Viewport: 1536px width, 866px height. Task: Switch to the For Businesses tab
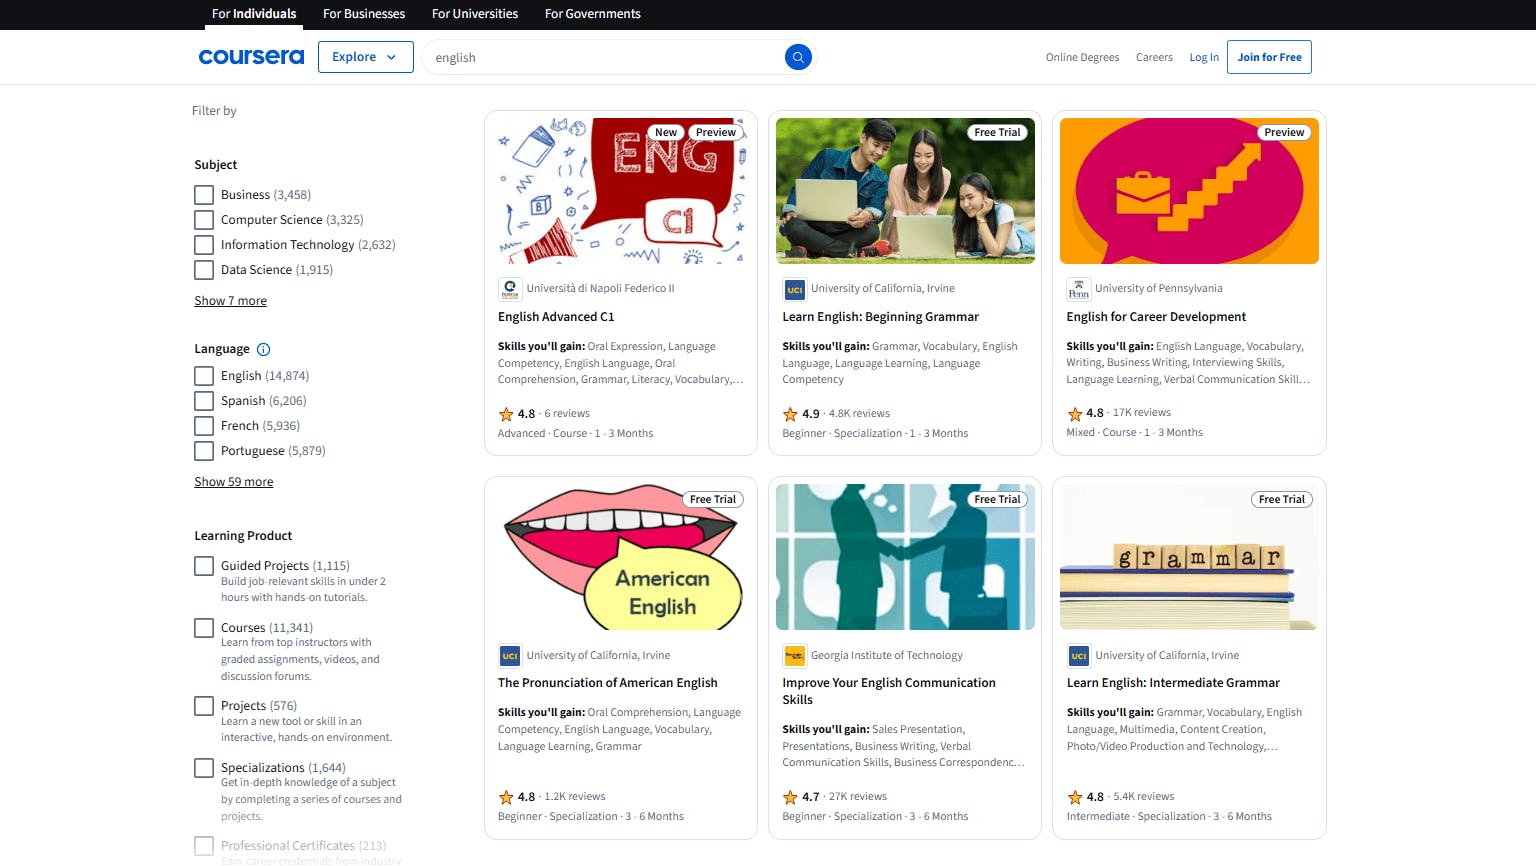tap(363, 14)
